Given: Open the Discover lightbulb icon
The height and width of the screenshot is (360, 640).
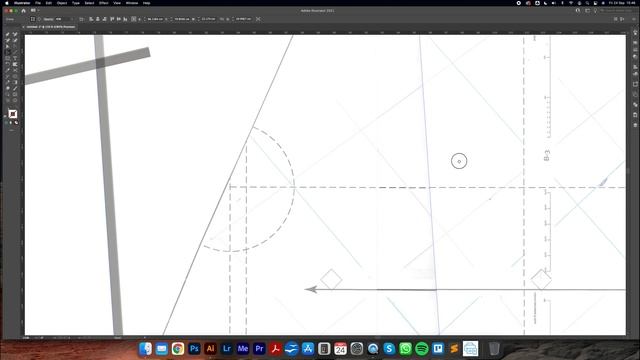Looking at the screenshot, I should [x=596, y=11].
